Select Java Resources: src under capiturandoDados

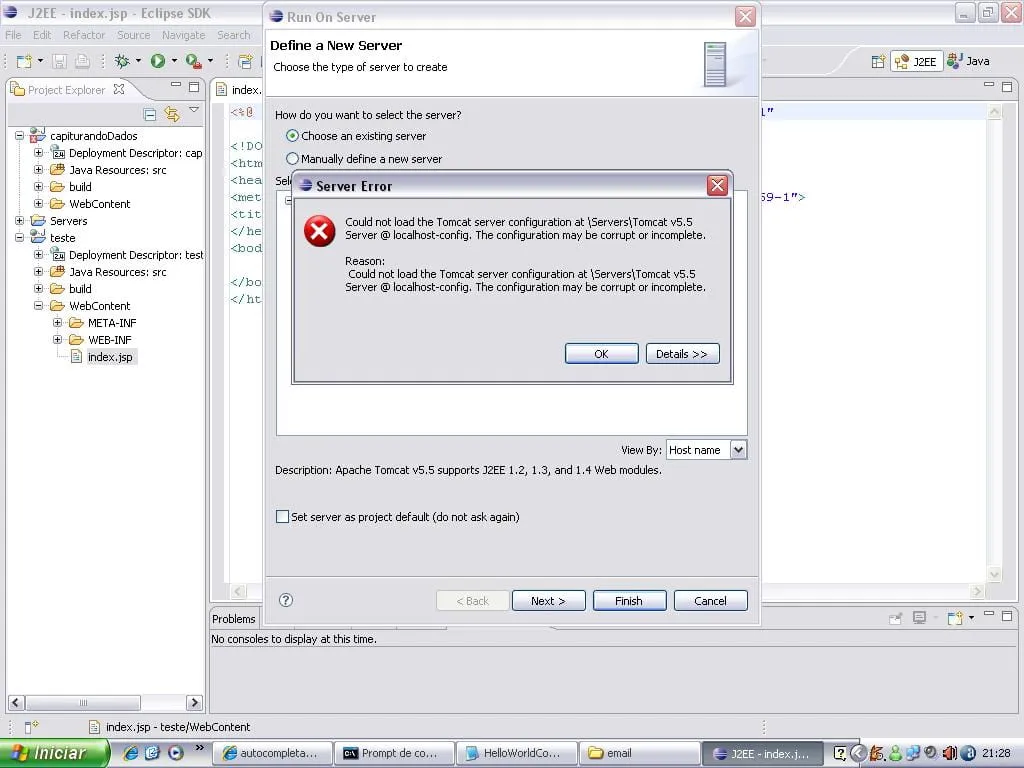click(x=118, y=170)
